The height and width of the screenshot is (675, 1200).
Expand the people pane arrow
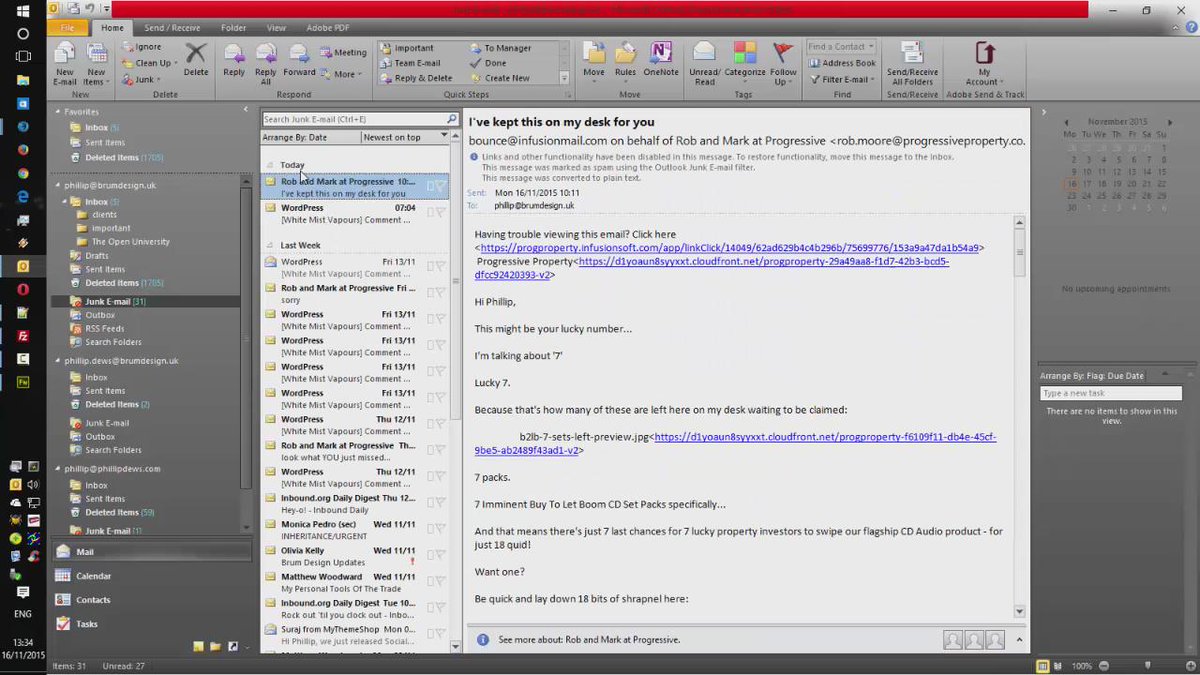point(1018,639)
